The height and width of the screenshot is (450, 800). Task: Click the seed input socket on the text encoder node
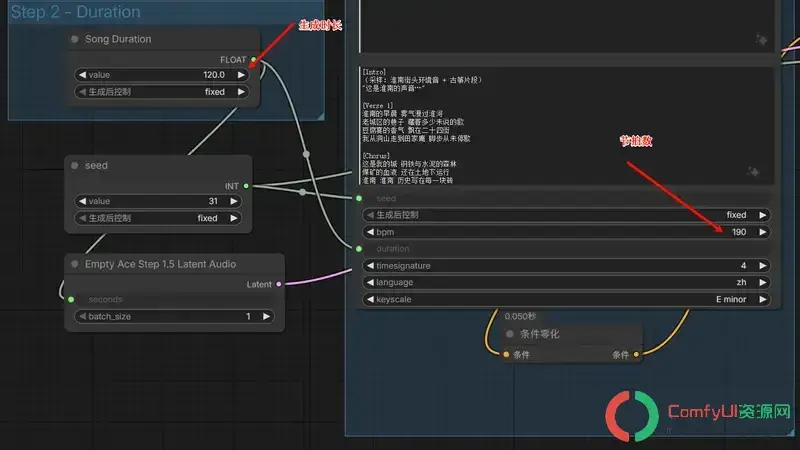click(359, 198)
